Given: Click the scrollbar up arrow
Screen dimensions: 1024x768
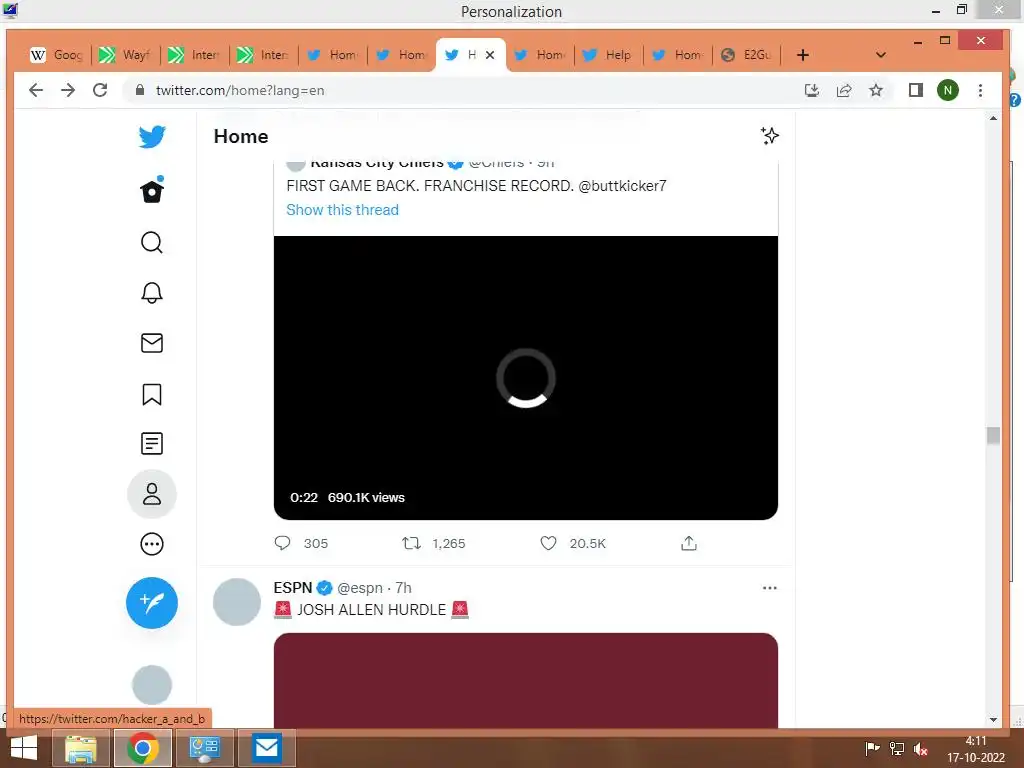Looking at the screenshot, I should point(993,118).
